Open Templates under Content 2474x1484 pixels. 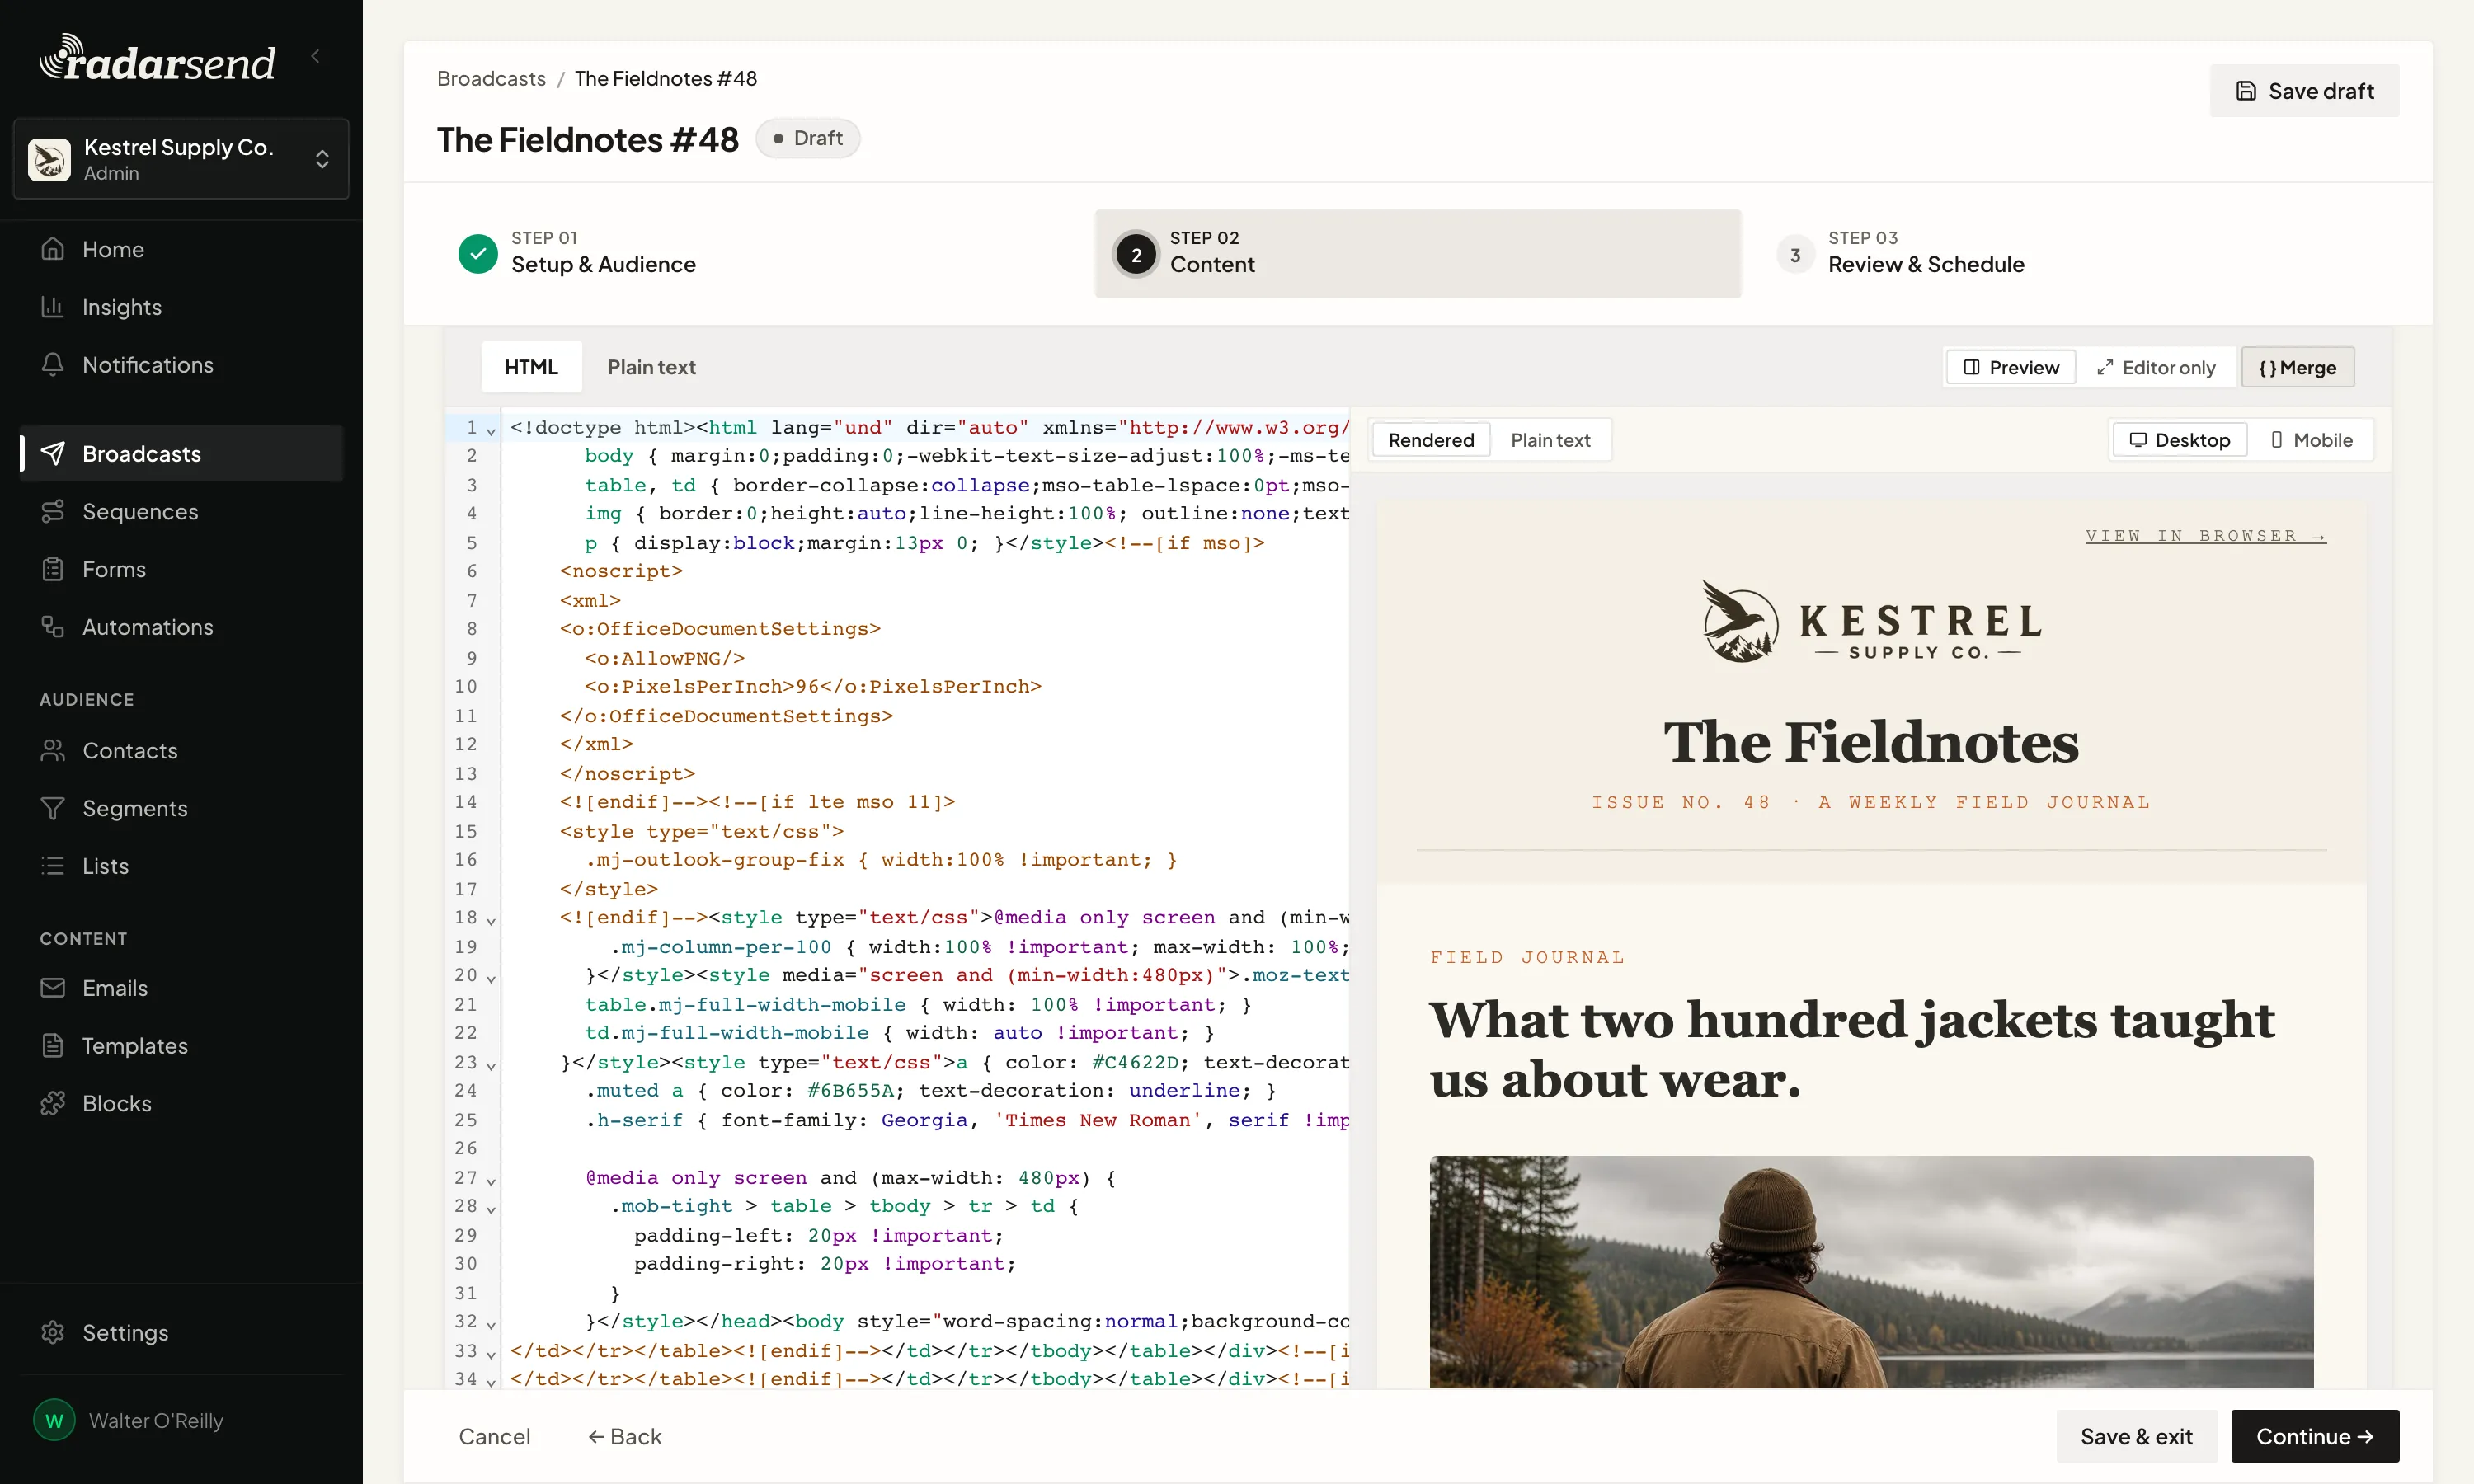[181, 1046]
